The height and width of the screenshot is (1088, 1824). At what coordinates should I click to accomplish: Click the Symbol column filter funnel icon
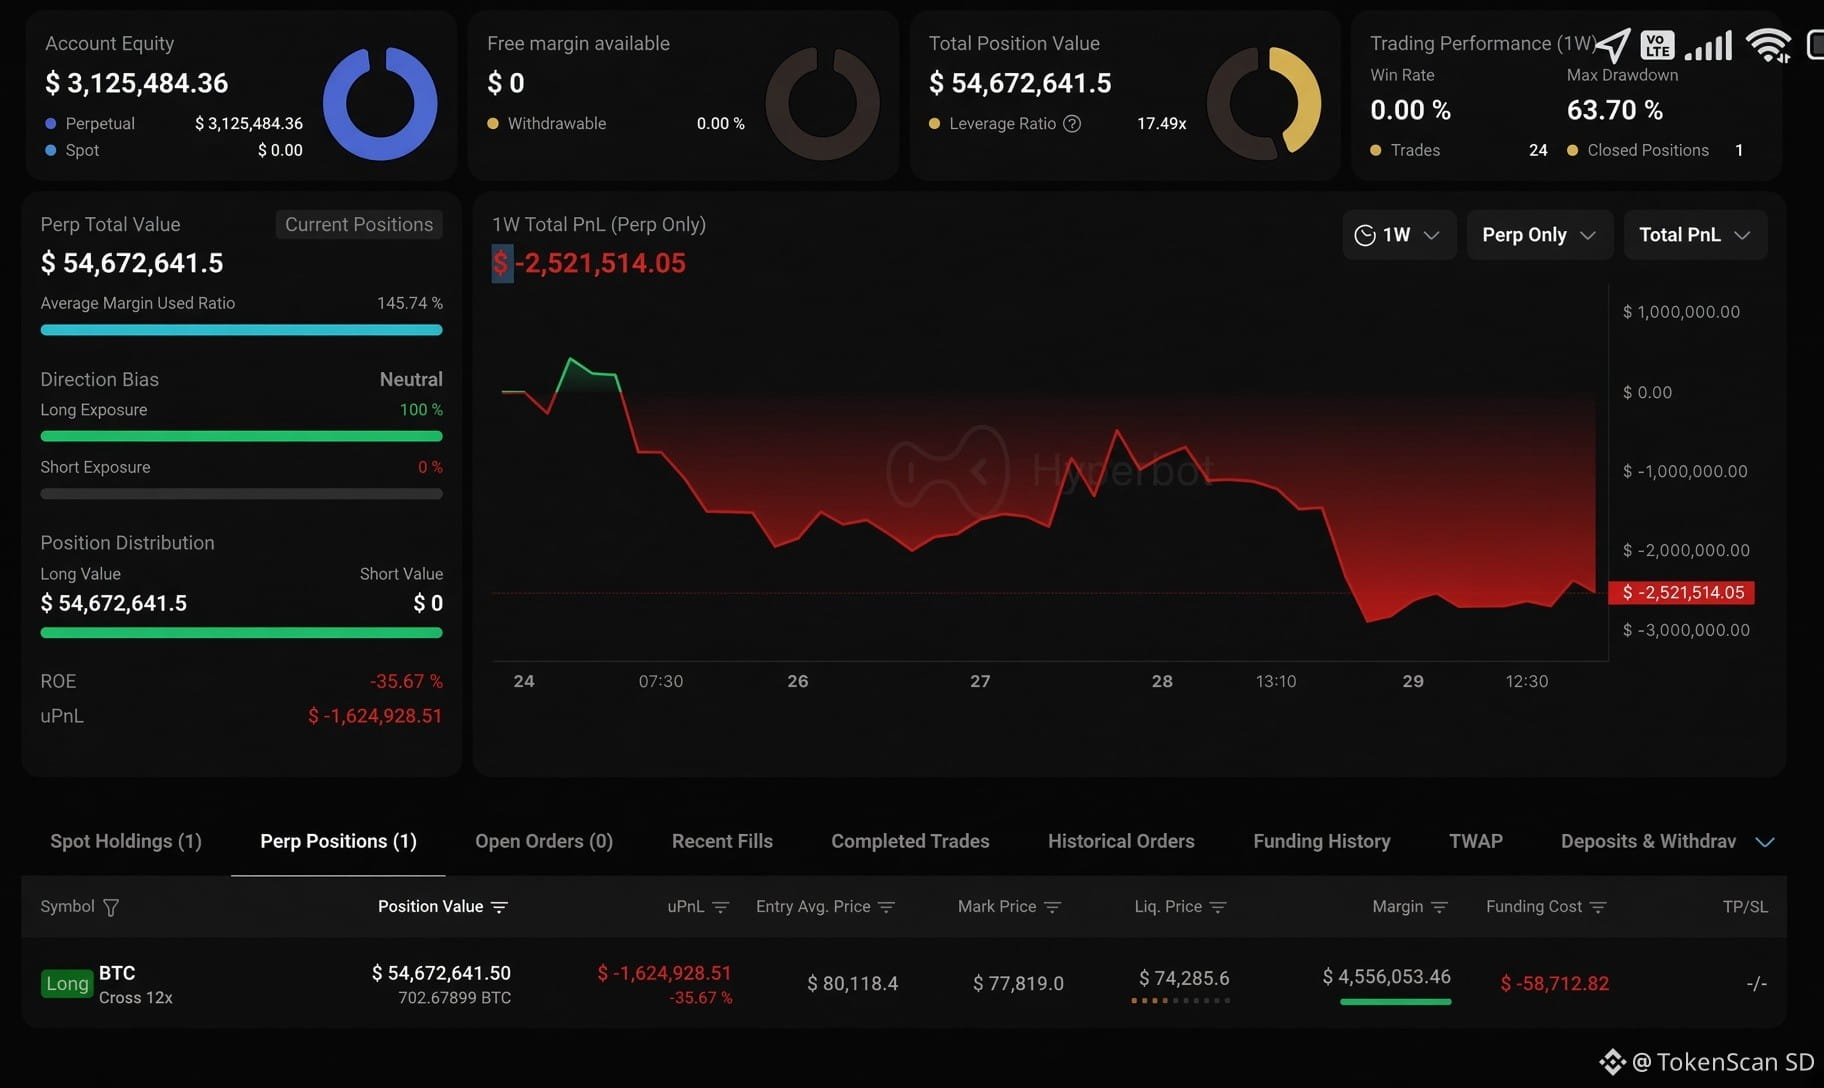pyautogui.click(x=111, y=907)
